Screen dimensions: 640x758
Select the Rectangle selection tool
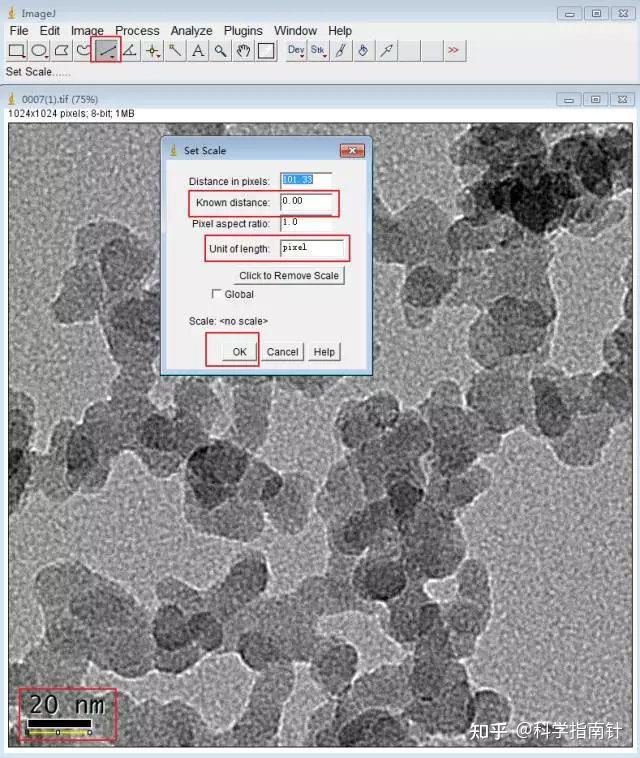17,50
